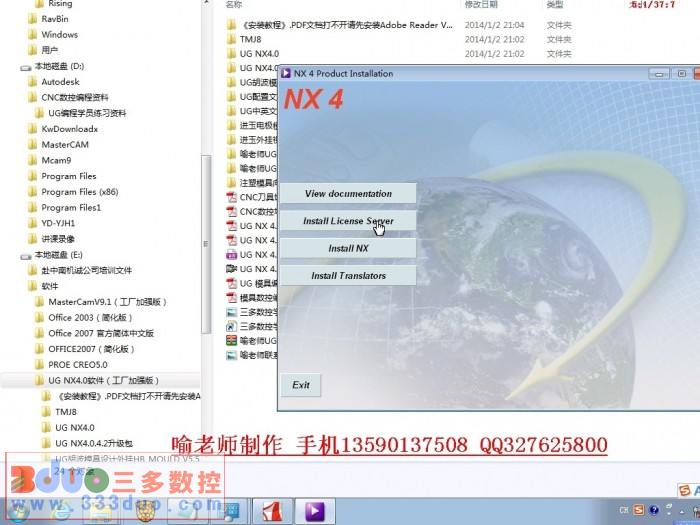Click the floating Sogou input bar S icon
The width and height of the screenshot is (700, 525).
[684, 490]
